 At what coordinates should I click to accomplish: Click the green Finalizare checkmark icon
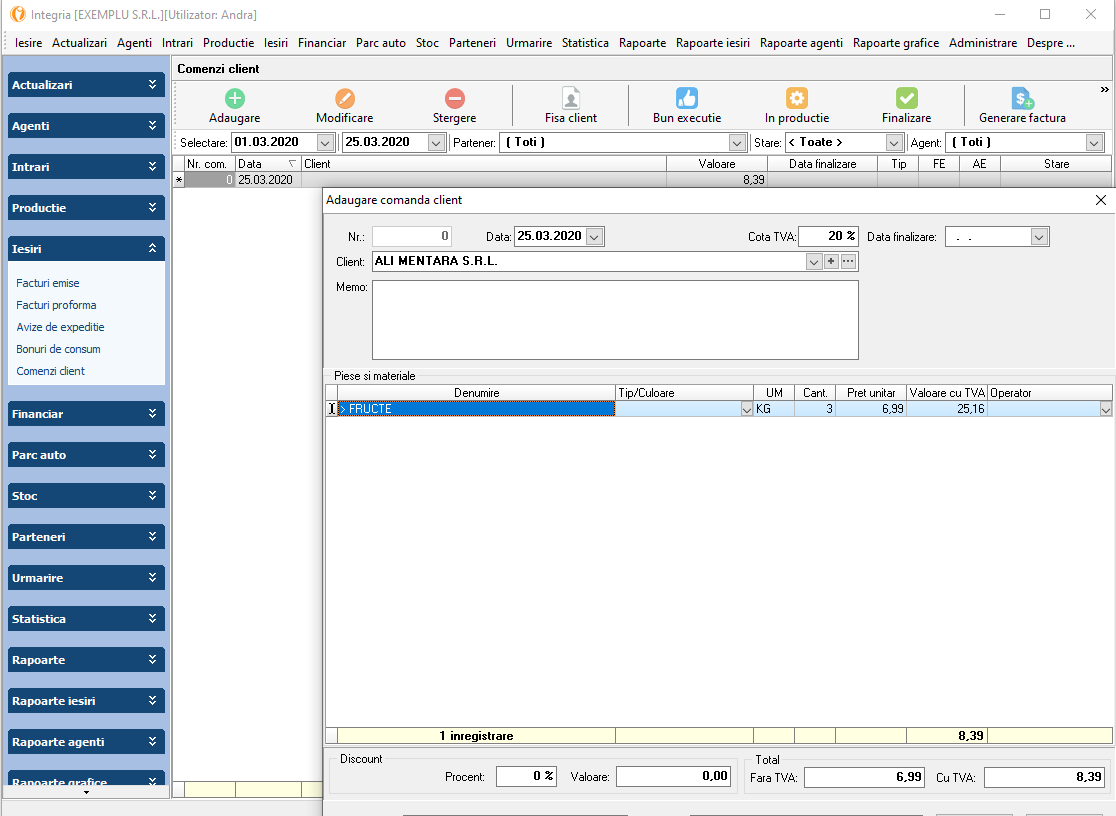click(x=907, y=98)
